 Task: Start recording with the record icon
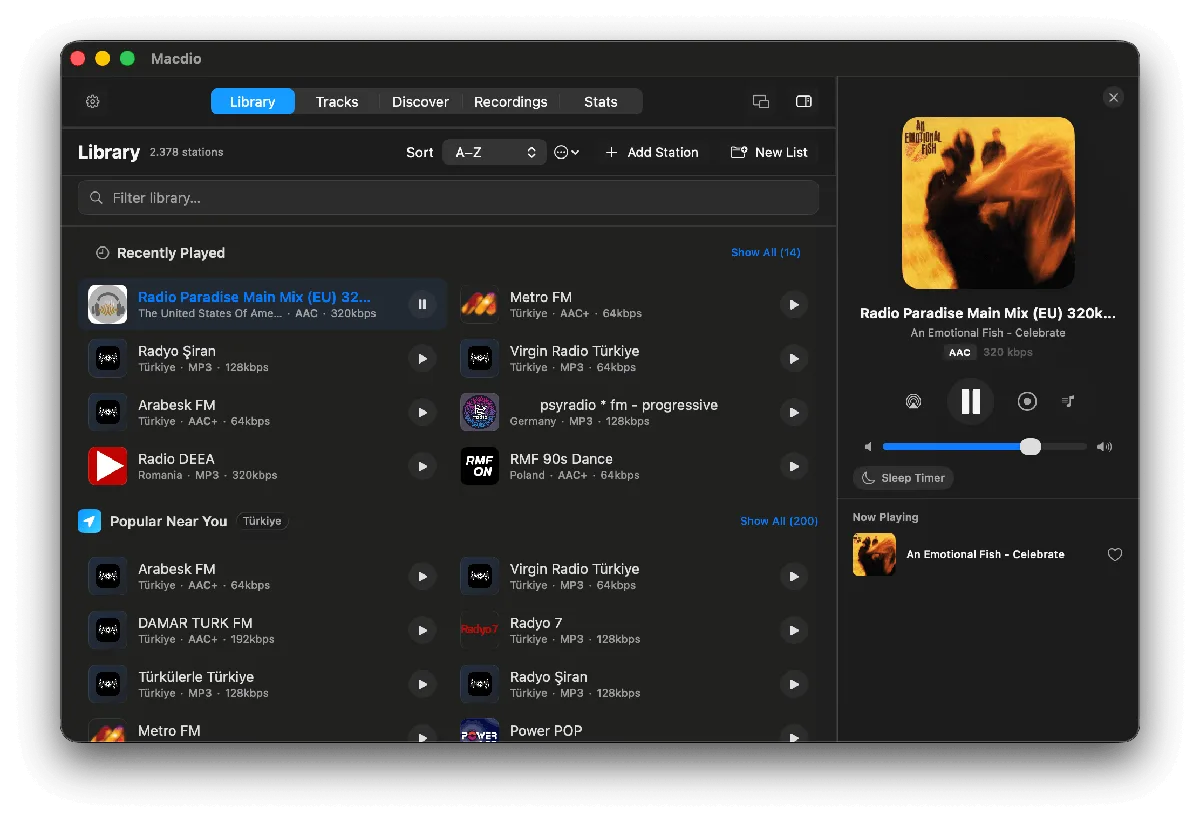point(1027,401)
